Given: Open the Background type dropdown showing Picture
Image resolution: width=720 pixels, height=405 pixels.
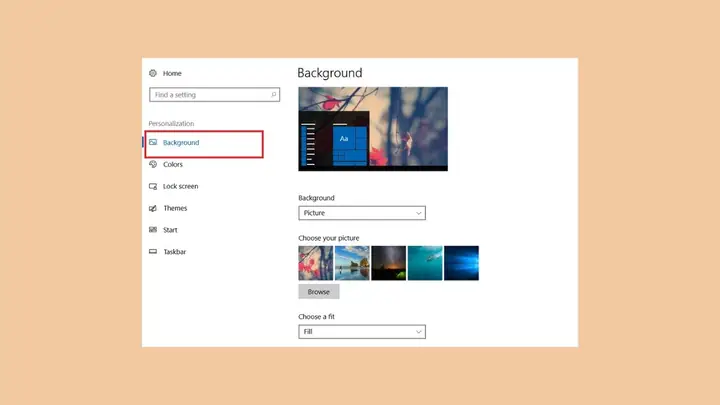Looking at the screenshot, I should [362, 213].
